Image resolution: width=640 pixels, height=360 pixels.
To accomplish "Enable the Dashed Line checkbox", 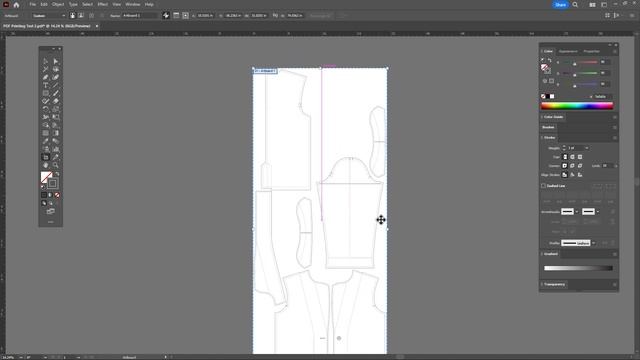I will [543, 186].
